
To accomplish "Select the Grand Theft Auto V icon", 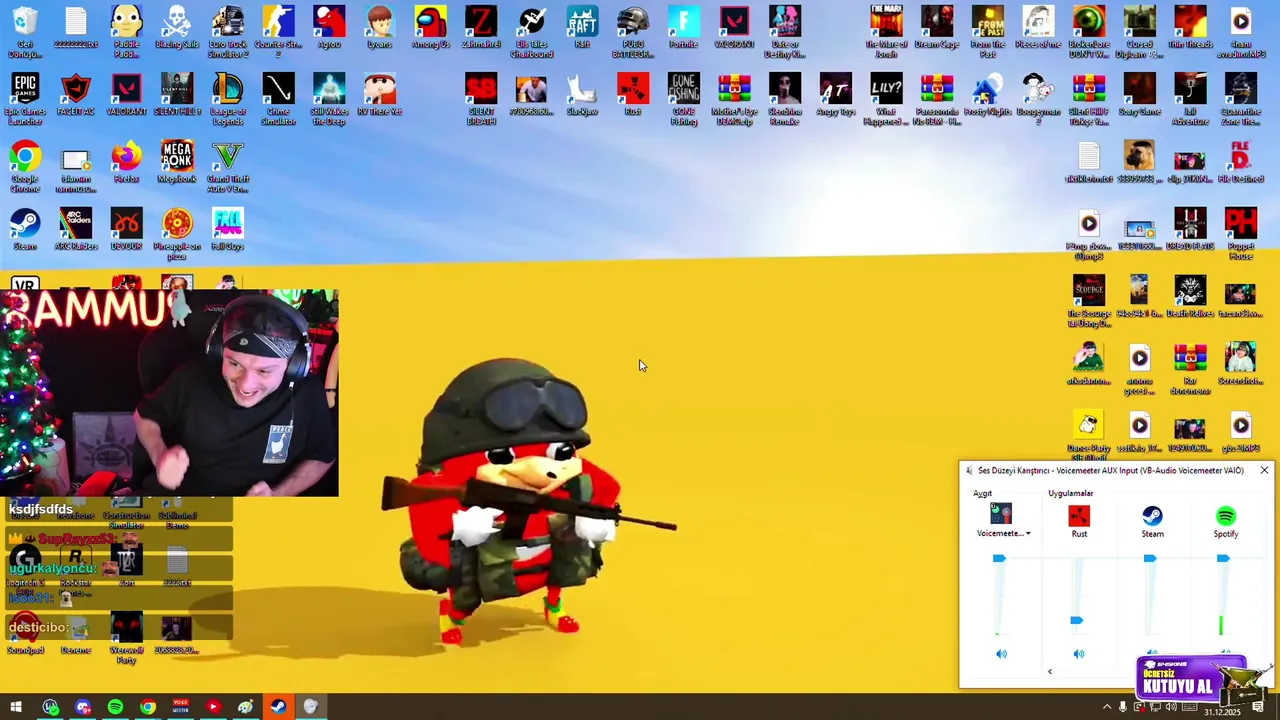I will tap(228, 167).
